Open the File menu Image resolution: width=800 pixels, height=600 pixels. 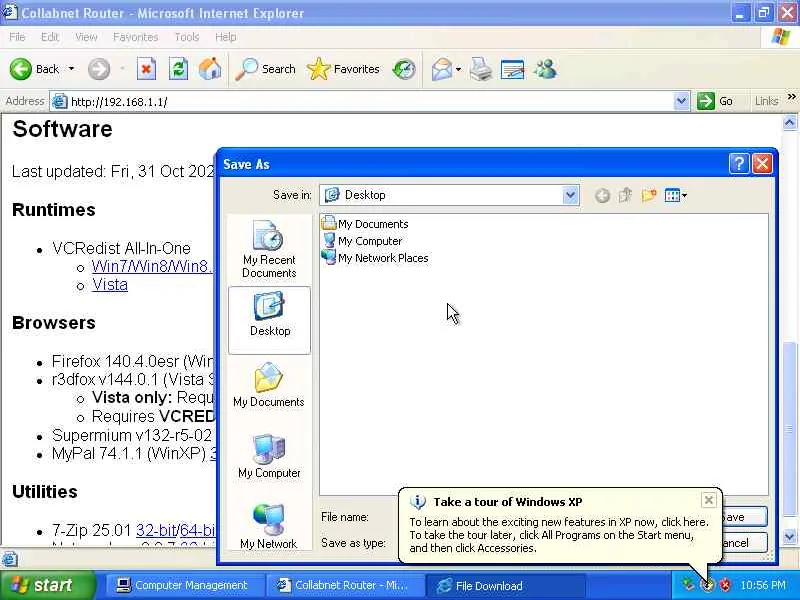17,37
